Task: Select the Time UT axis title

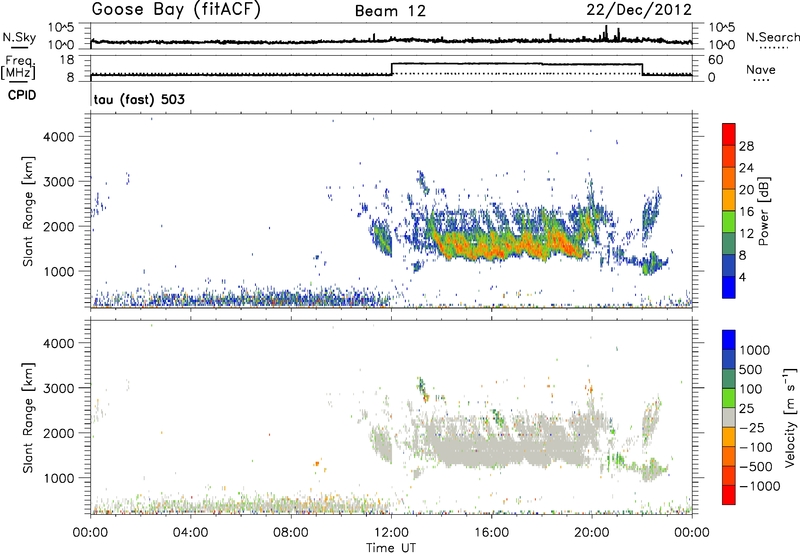Action: tap(391, 548)
